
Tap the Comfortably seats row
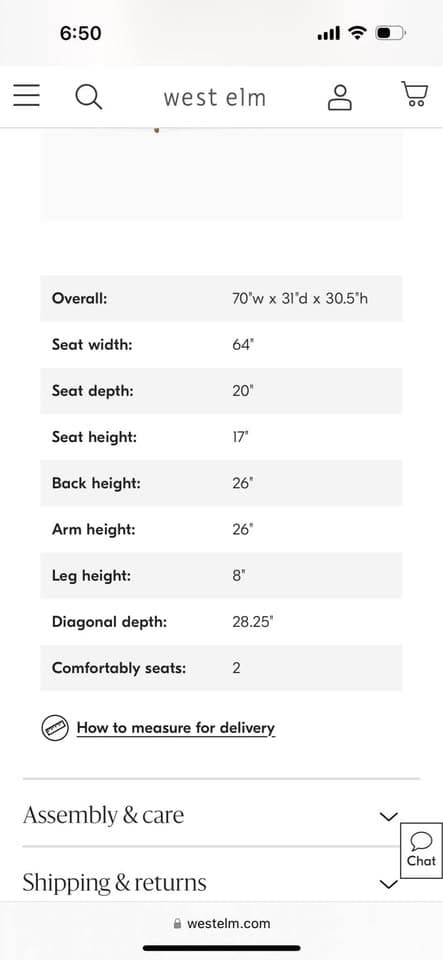click(222, 668)
